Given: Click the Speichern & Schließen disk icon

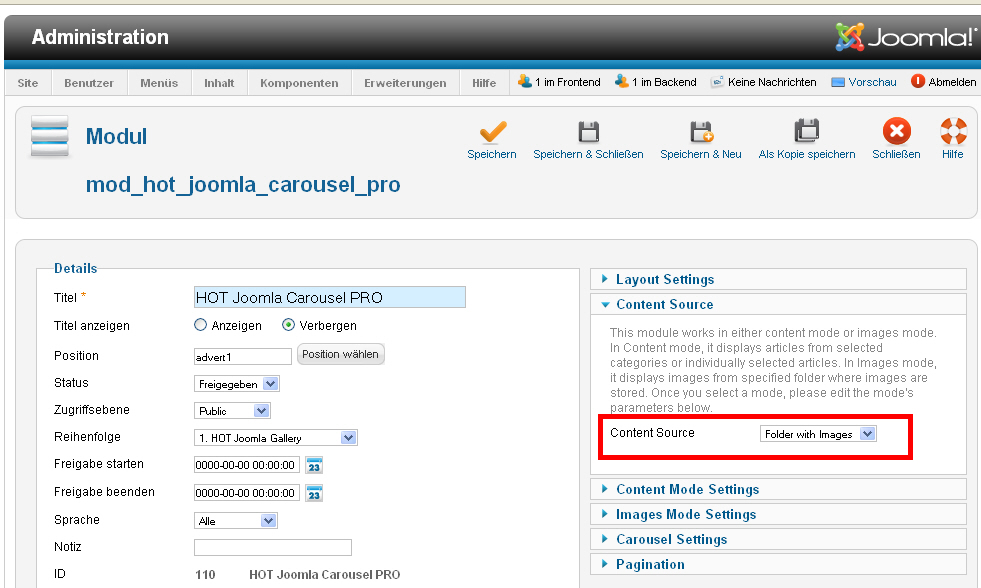Looking at the screenshot, I should (x=588, y=132).
